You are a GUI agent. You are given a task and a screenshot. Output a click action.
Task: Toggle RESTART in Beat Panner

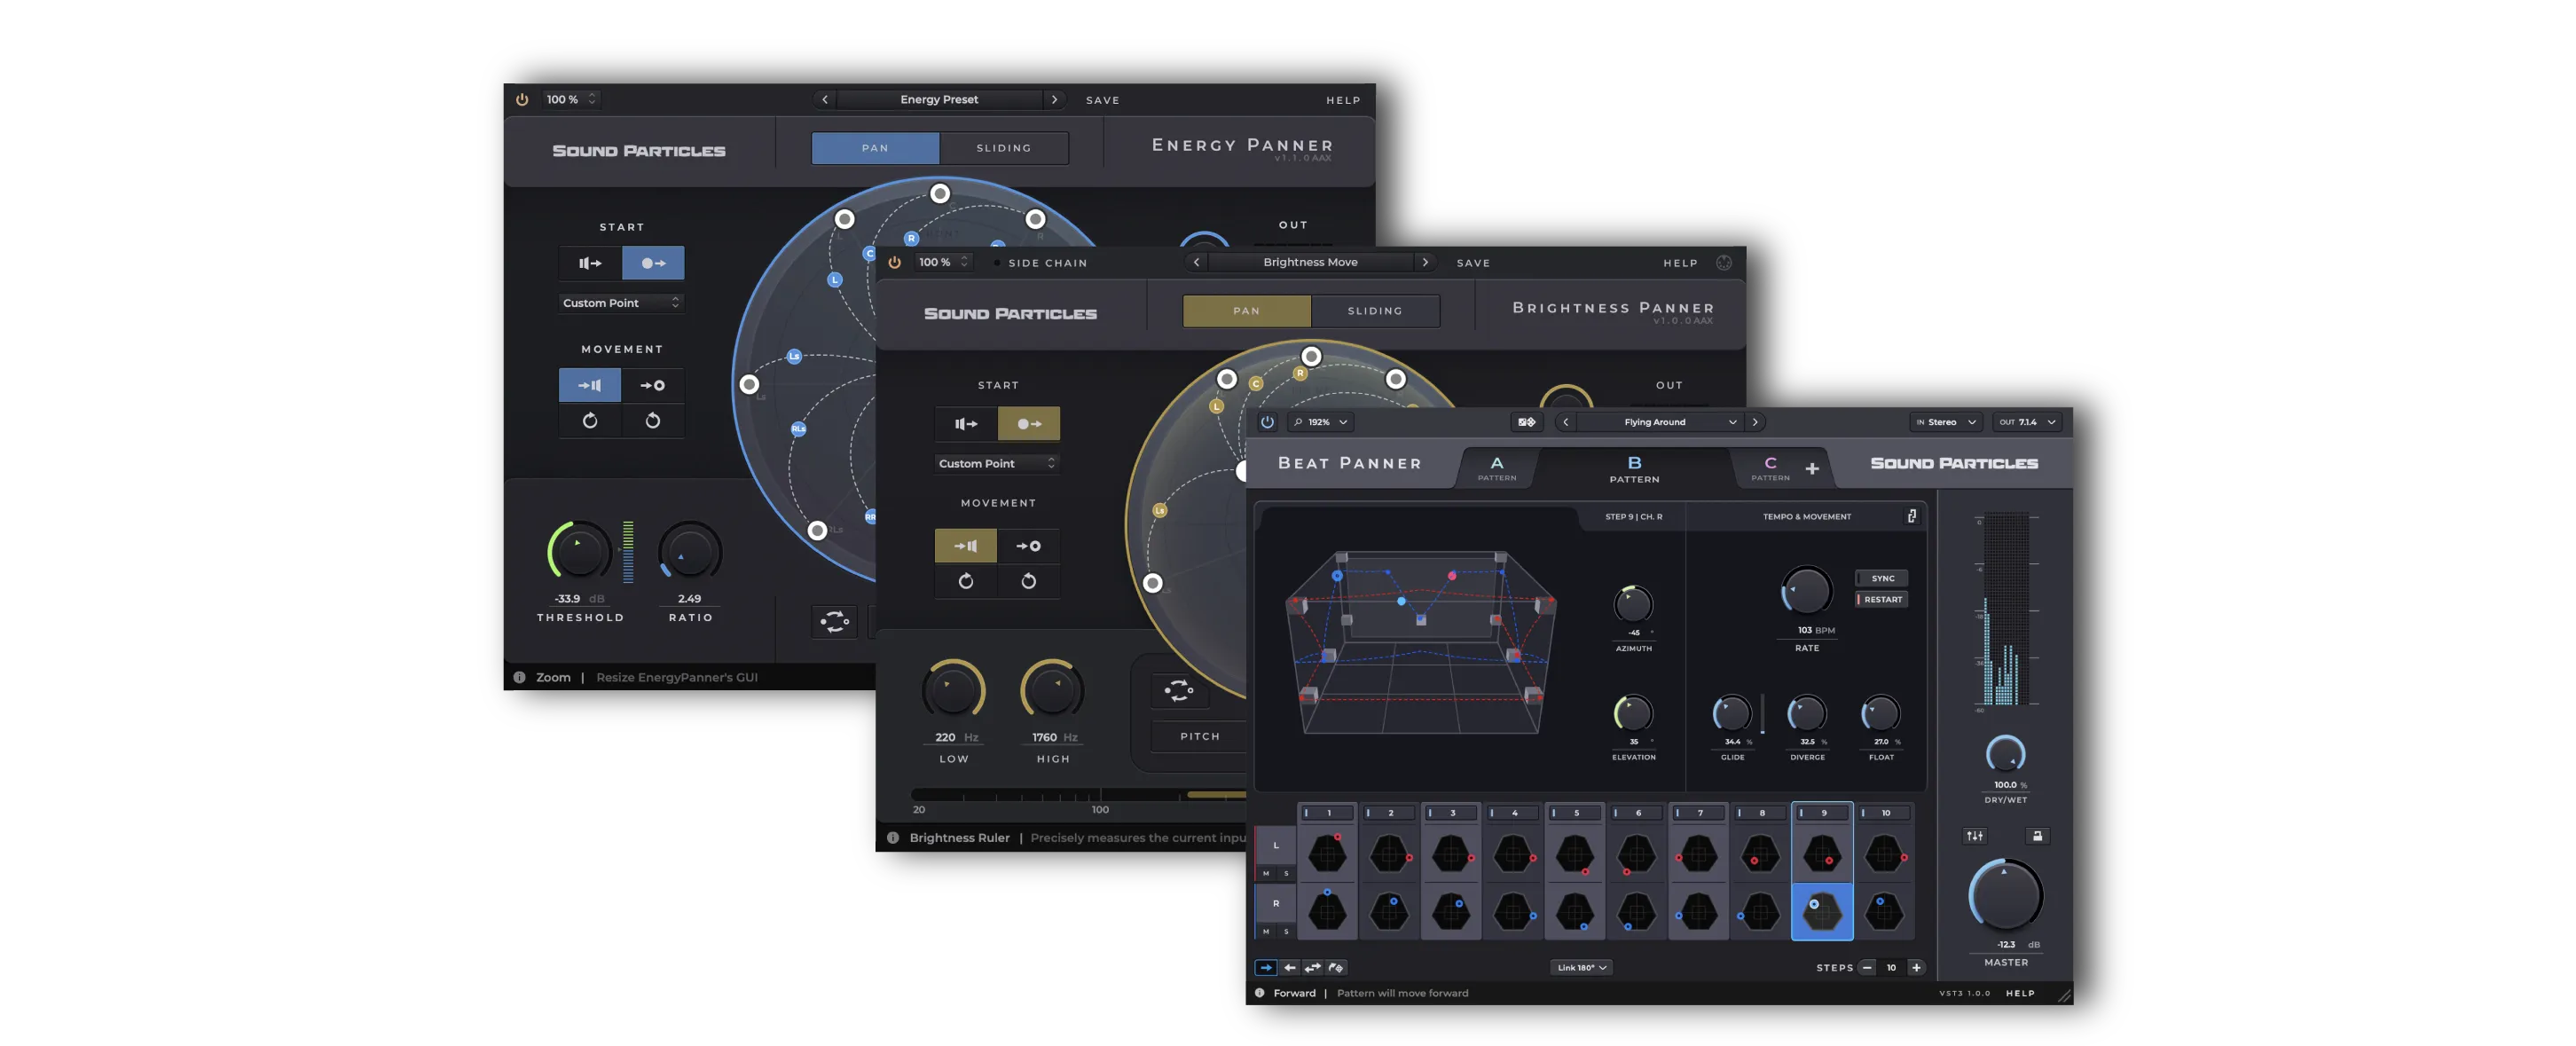[x=1882, y=599]
